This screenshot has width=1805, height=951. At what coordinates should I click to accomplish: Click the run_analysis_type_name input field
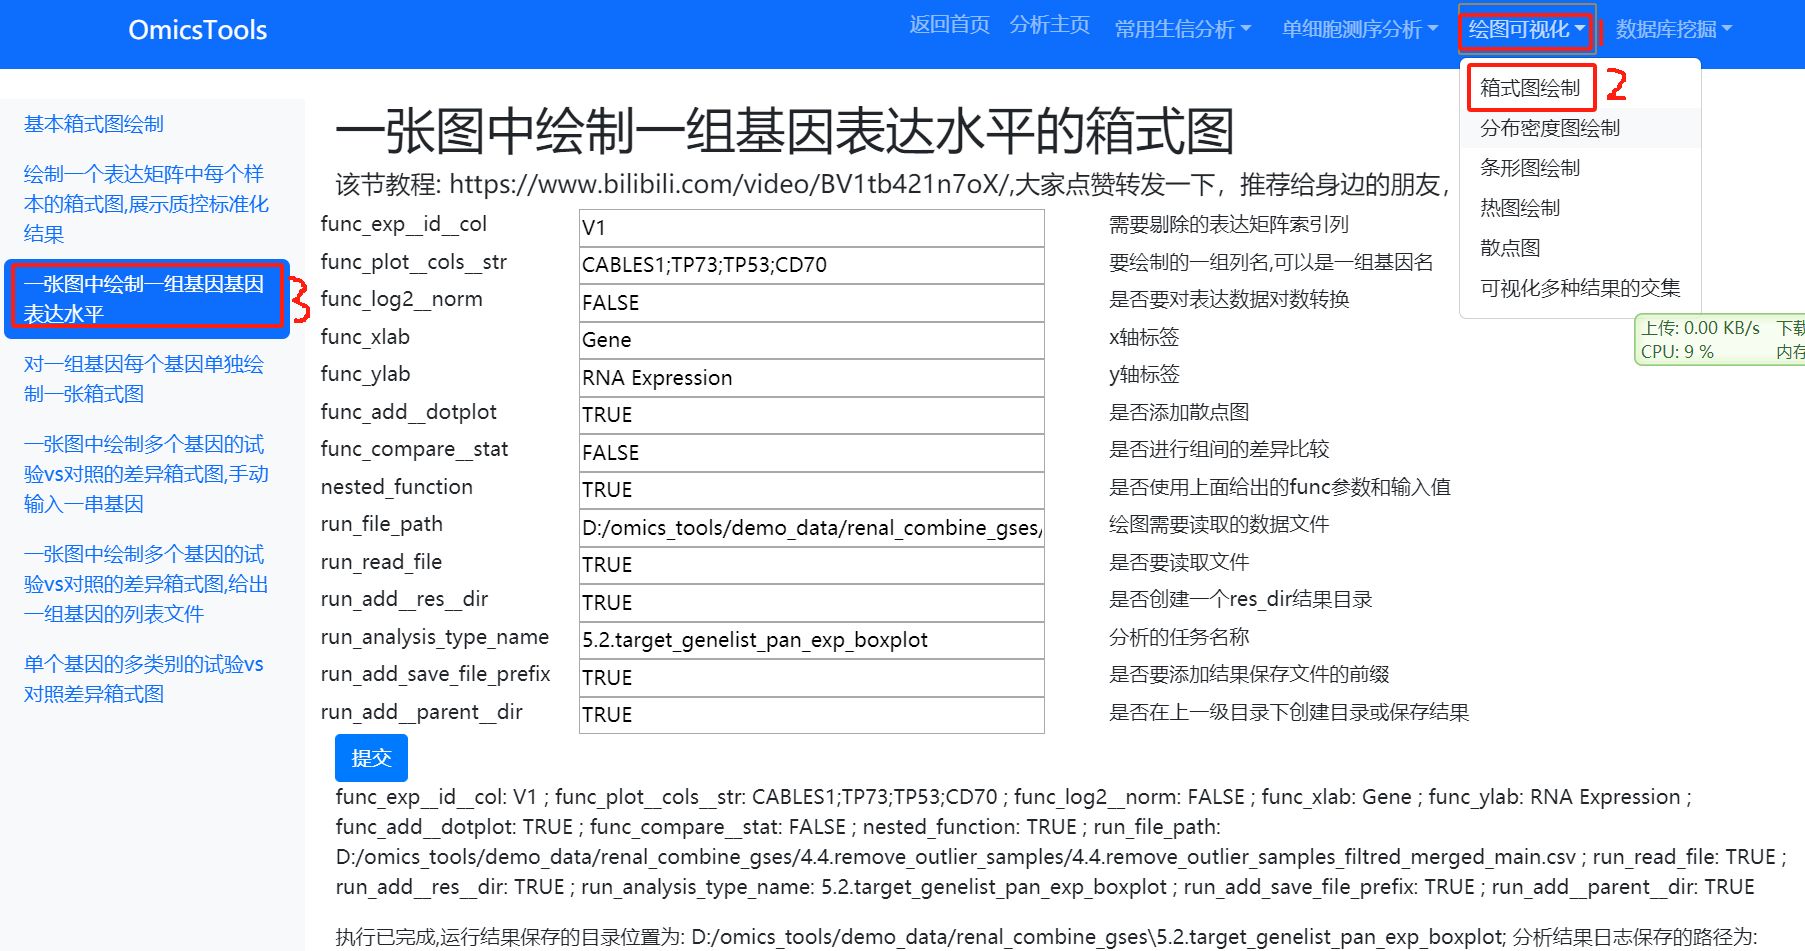coord(812,640)
